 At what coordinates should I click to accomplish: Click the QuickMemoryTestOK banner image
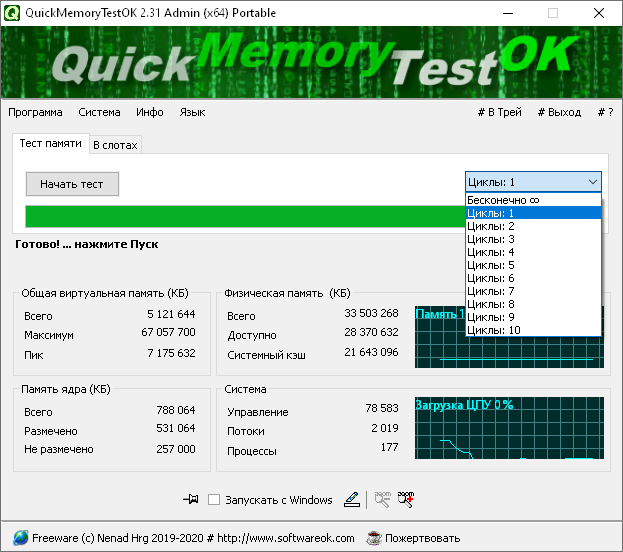[311, 62]
